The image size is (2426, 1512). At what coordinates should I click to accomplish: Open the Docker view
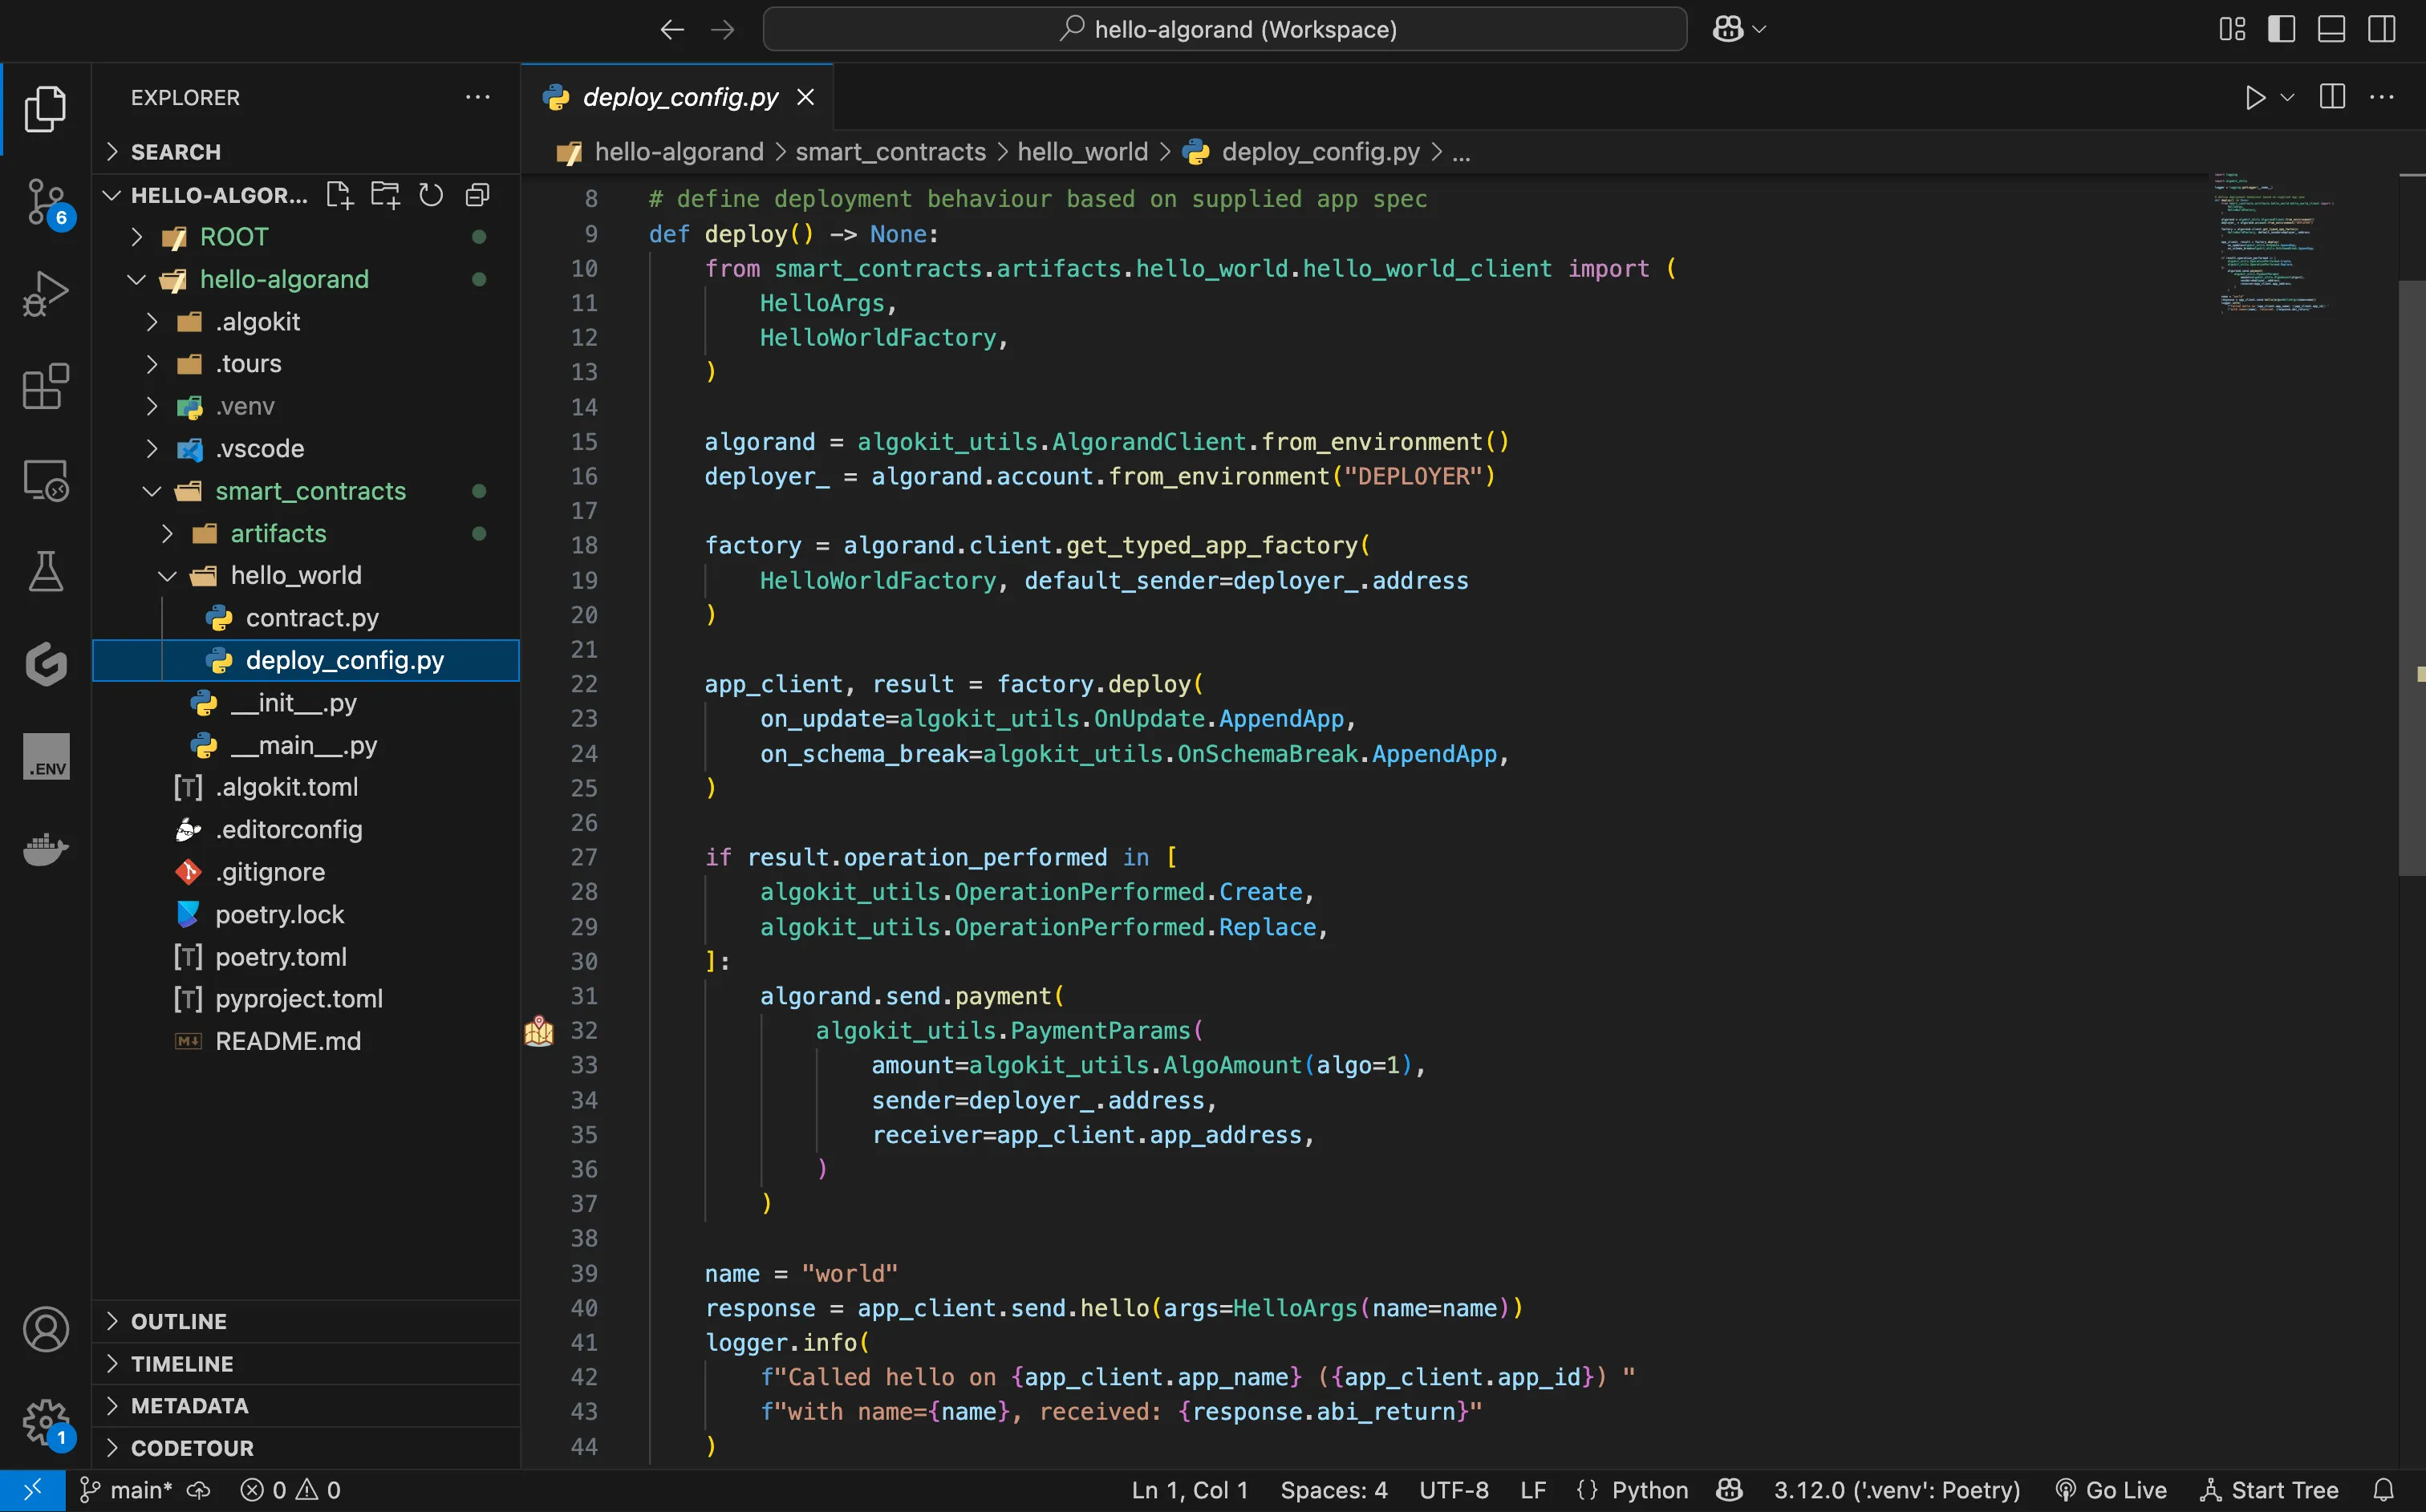pos(45,849)
